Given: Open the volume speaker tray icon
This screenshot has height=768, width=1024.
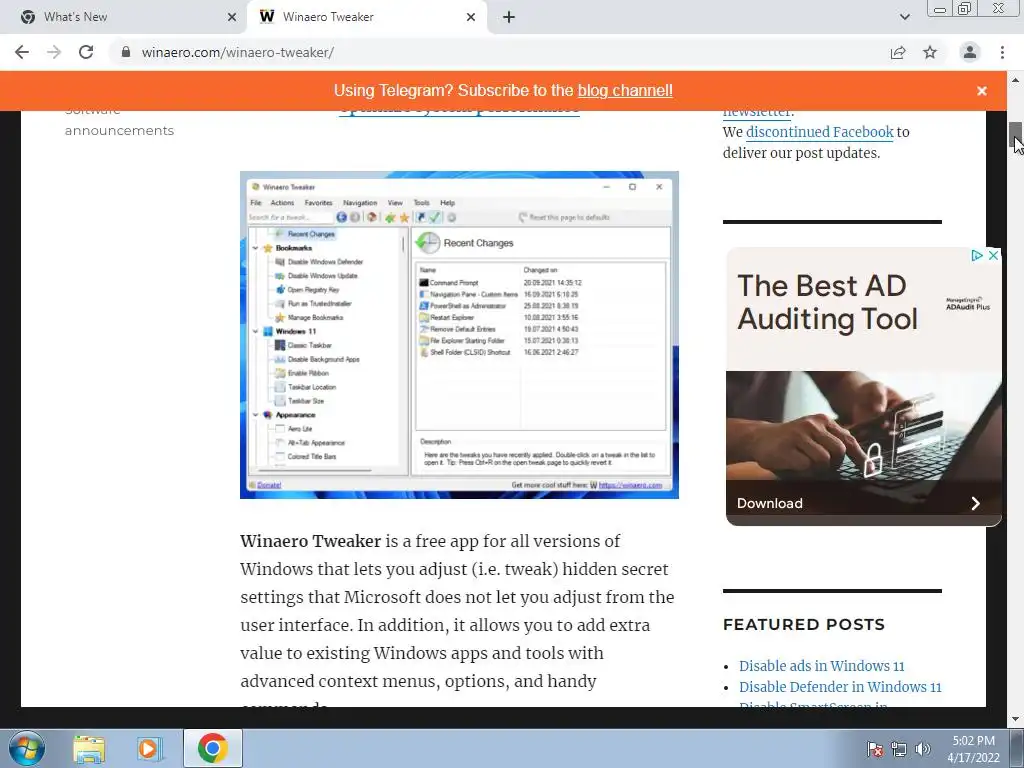Looking at the screenshot, I should click(923, 749).
